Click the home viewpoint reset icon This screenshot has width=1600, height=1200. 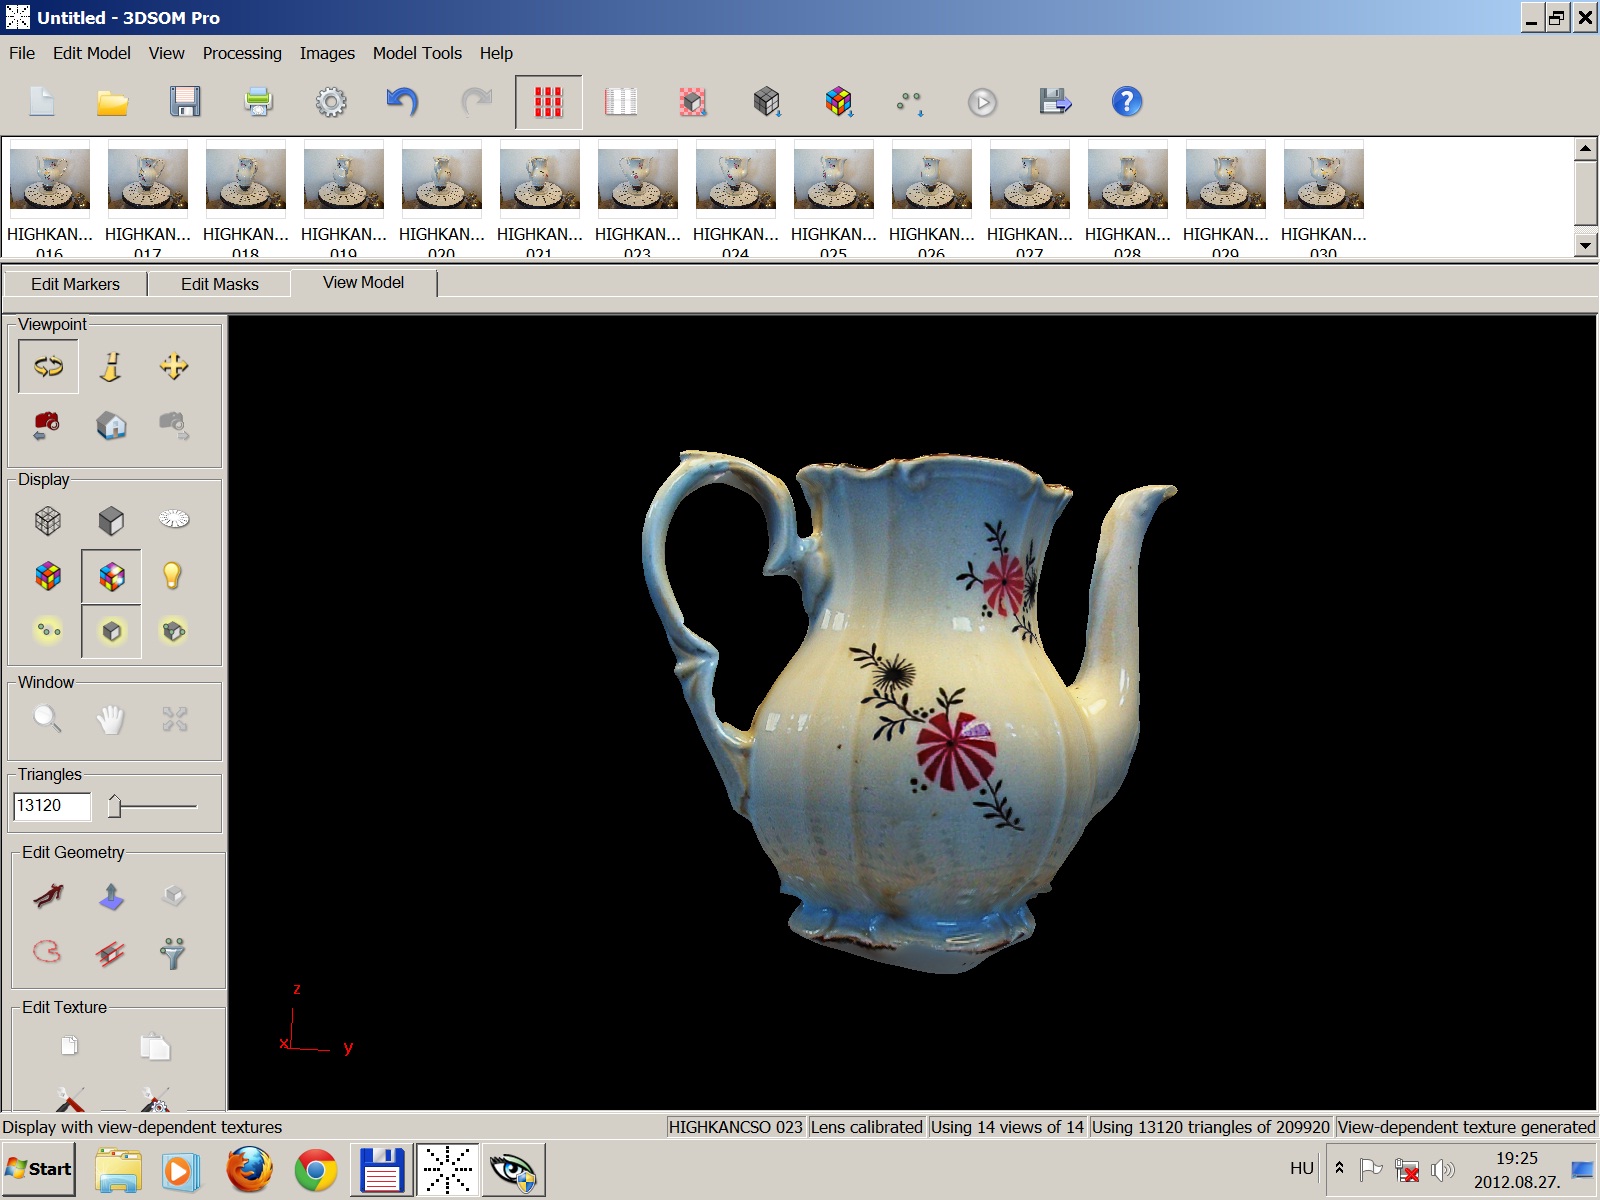point(111,426)
